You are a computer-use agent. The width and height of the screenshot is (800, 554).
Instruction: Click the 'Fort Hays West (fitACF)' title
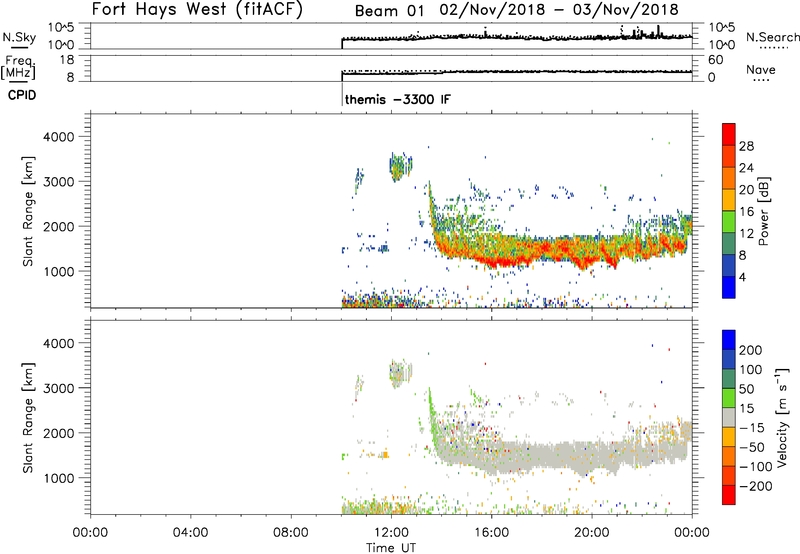tap(197, 9)
